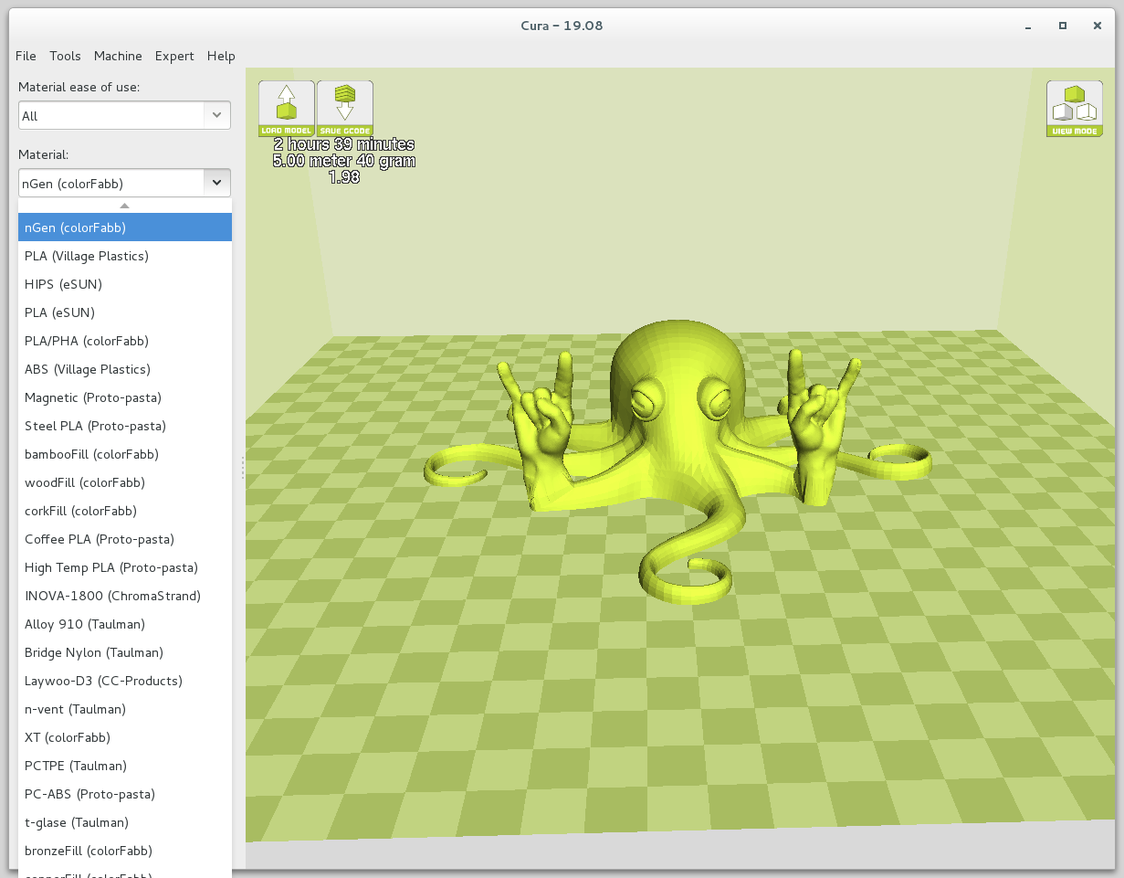The width and height of the screenshot is (1124, 878).
Task: Open the Expert menu
Action: coord(174,56)
